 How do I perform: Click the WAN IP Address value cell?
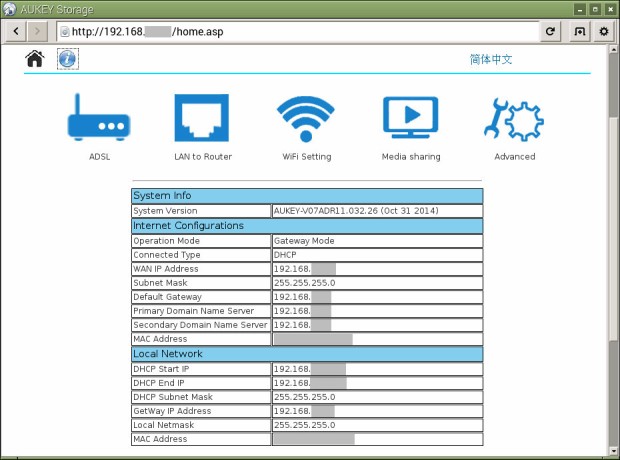(377, 269)
